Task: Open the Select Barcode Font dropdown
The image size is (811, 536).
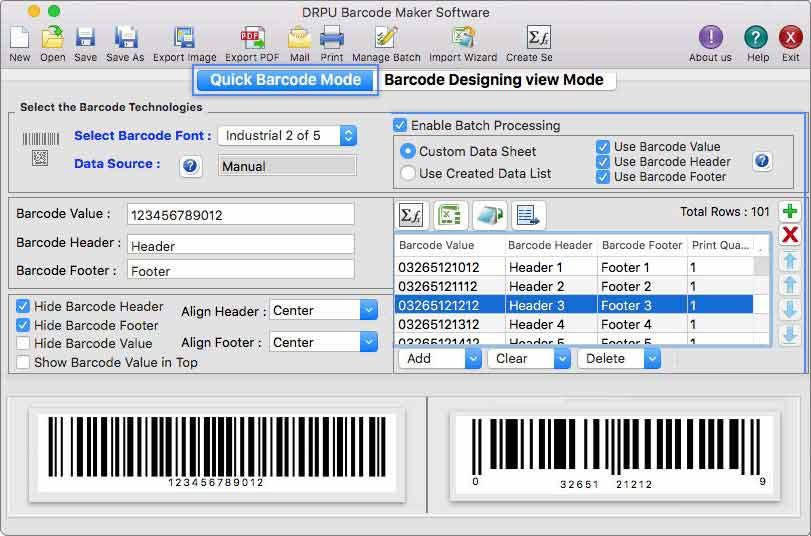Action: coord(288,136)
